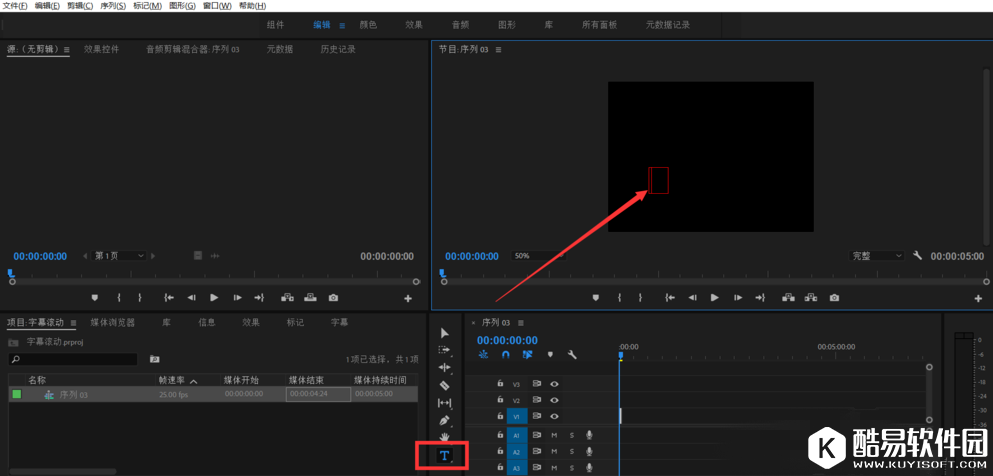Enable timeline snapping magnet icon
The width and height of the screenshot is (993, 476).
(x=506, y=354)
